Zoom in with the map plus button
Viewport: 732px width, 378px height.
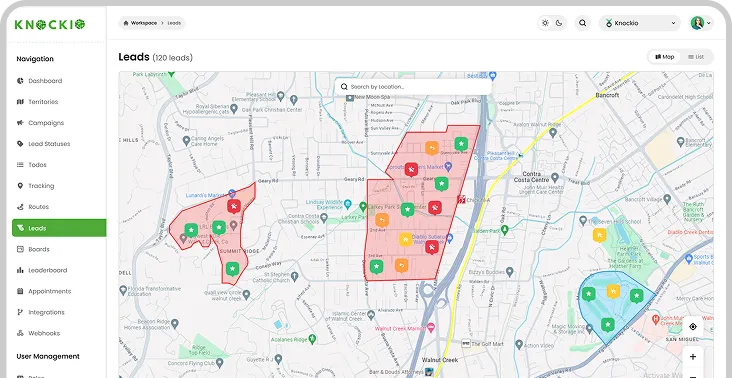[x=693, y=357]
